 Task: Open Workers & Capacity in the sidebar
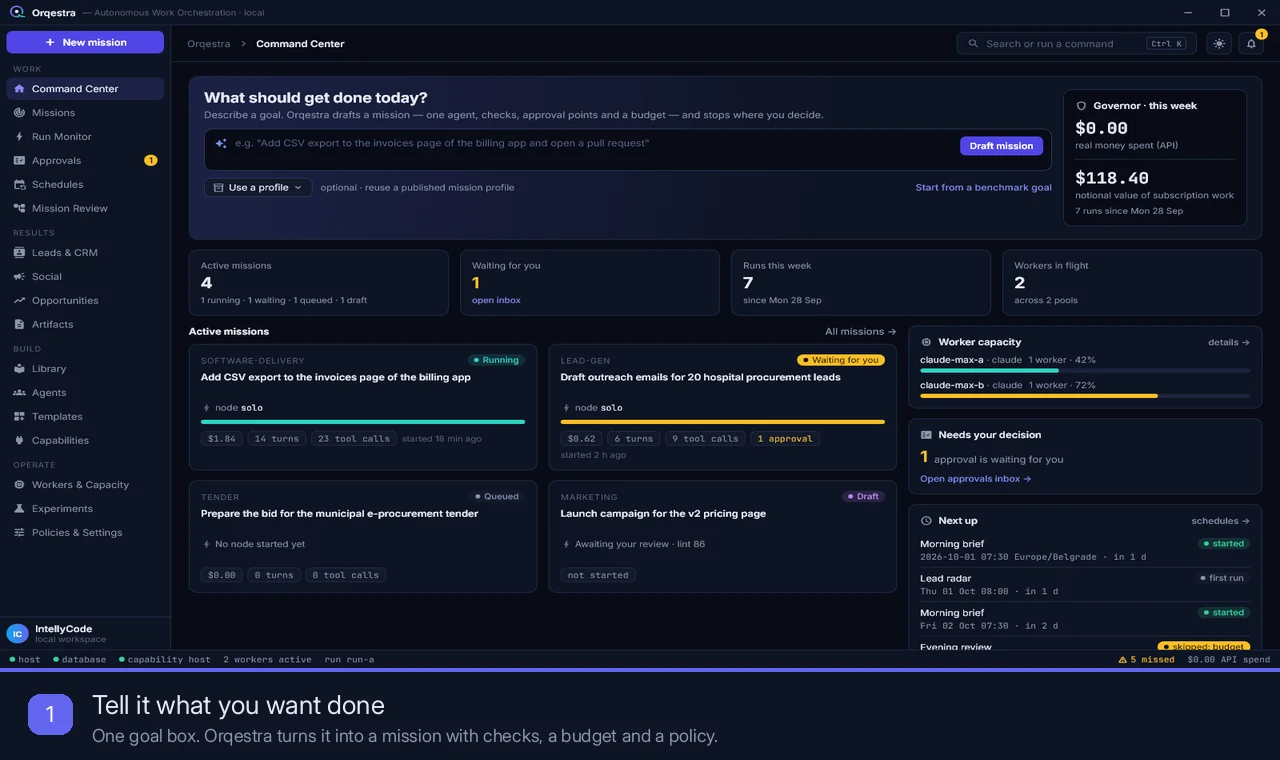pyautogui.click(x=85, y=485)
